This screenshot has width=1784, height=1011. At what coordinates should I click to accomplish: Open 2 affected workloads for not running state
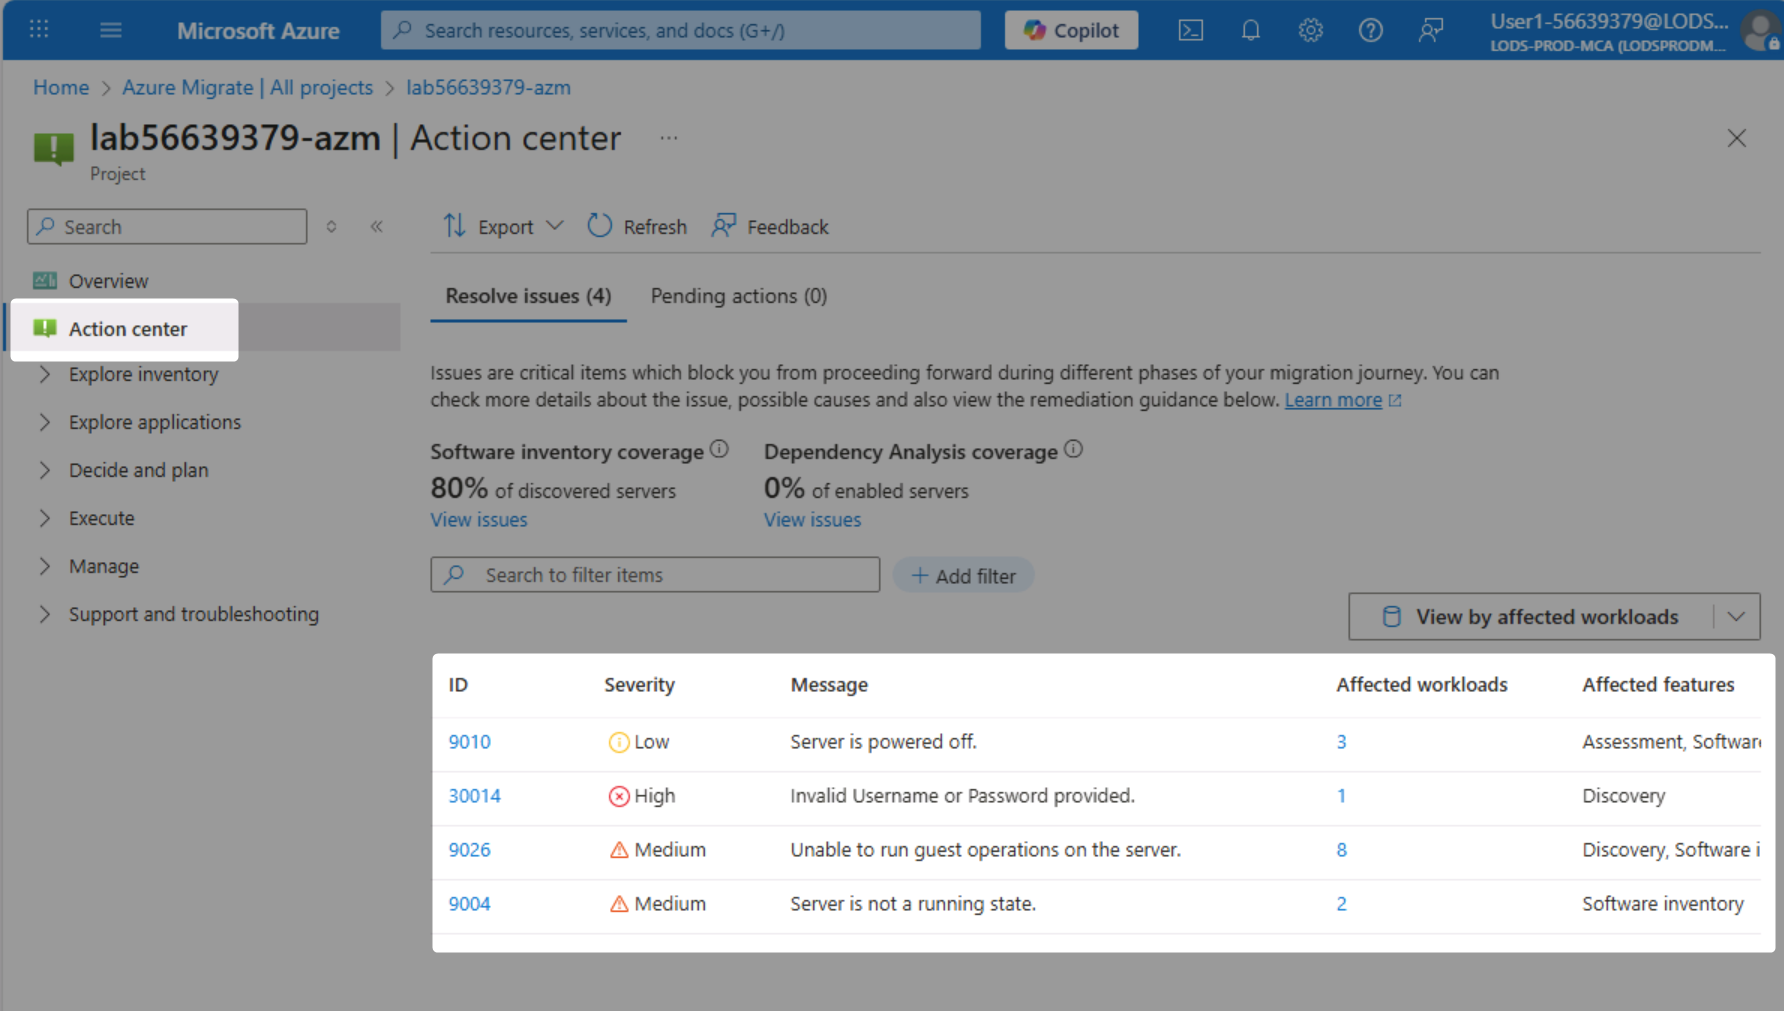point(1341,904)
